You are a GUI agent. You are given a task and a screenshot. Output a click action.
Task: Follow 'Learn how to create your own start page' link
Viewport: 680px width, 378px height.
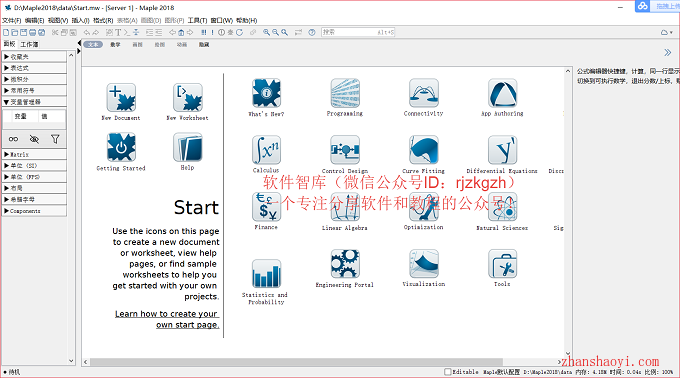[x=167, y=319]
